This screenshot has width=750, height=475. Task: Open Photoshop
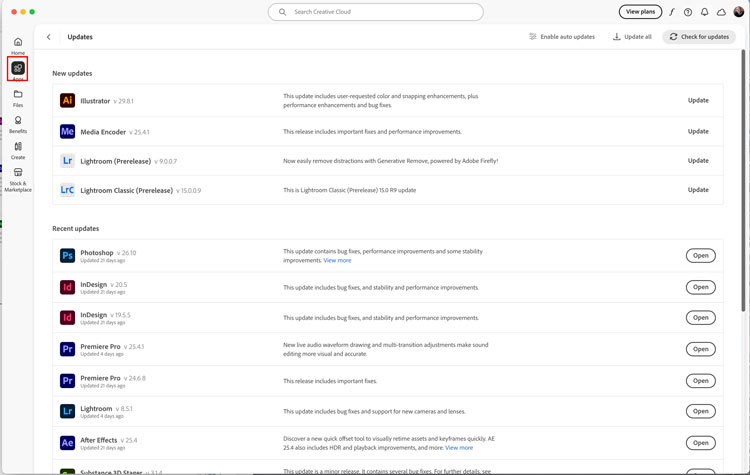pyautogui.click(x=700, y=255)
